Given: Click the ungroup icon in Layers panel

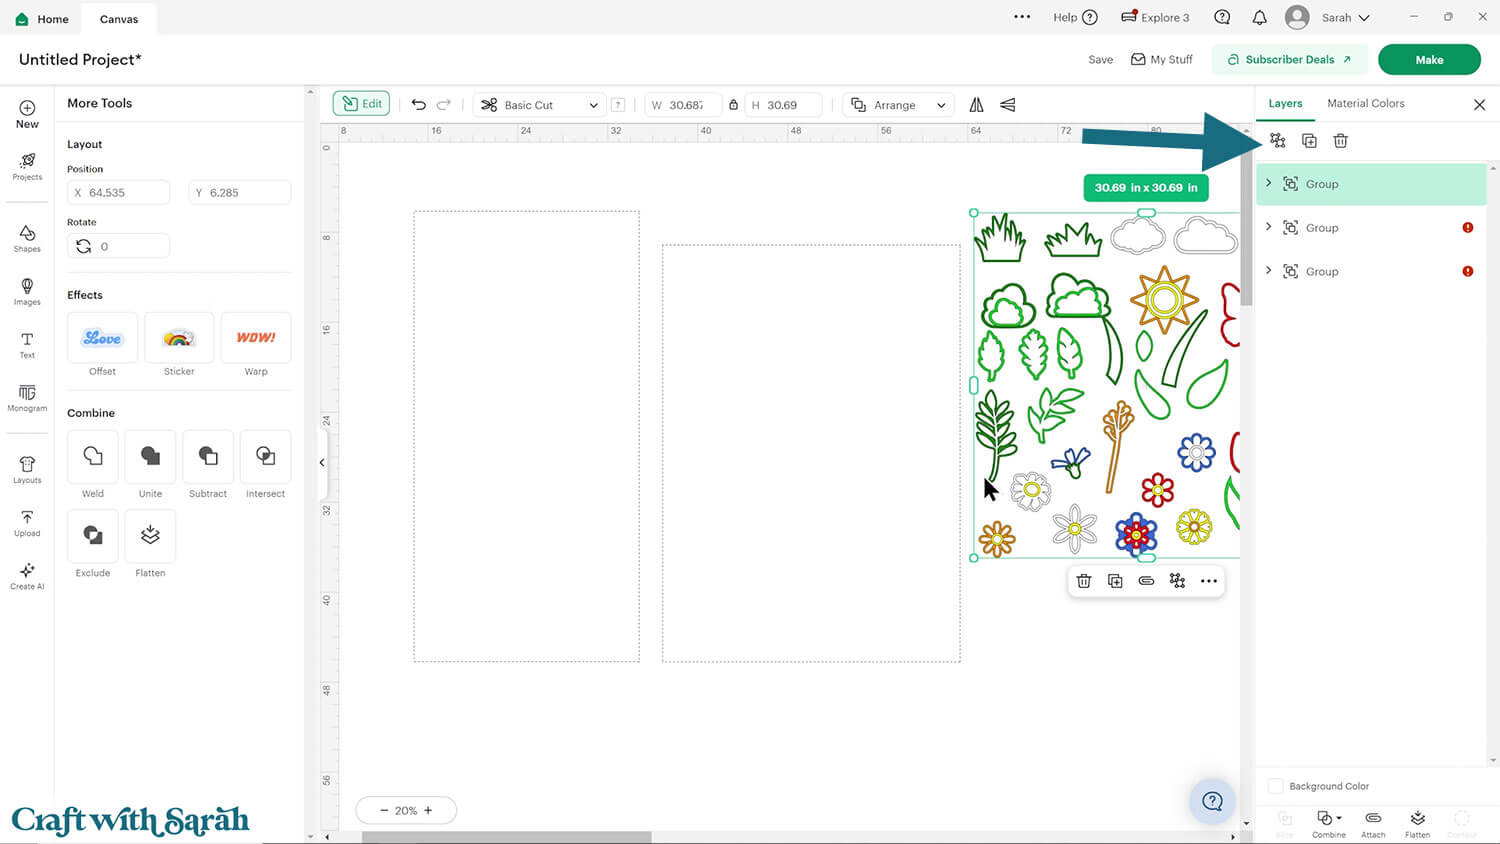Looking at the screenshot, I should tap(1278, 141).
